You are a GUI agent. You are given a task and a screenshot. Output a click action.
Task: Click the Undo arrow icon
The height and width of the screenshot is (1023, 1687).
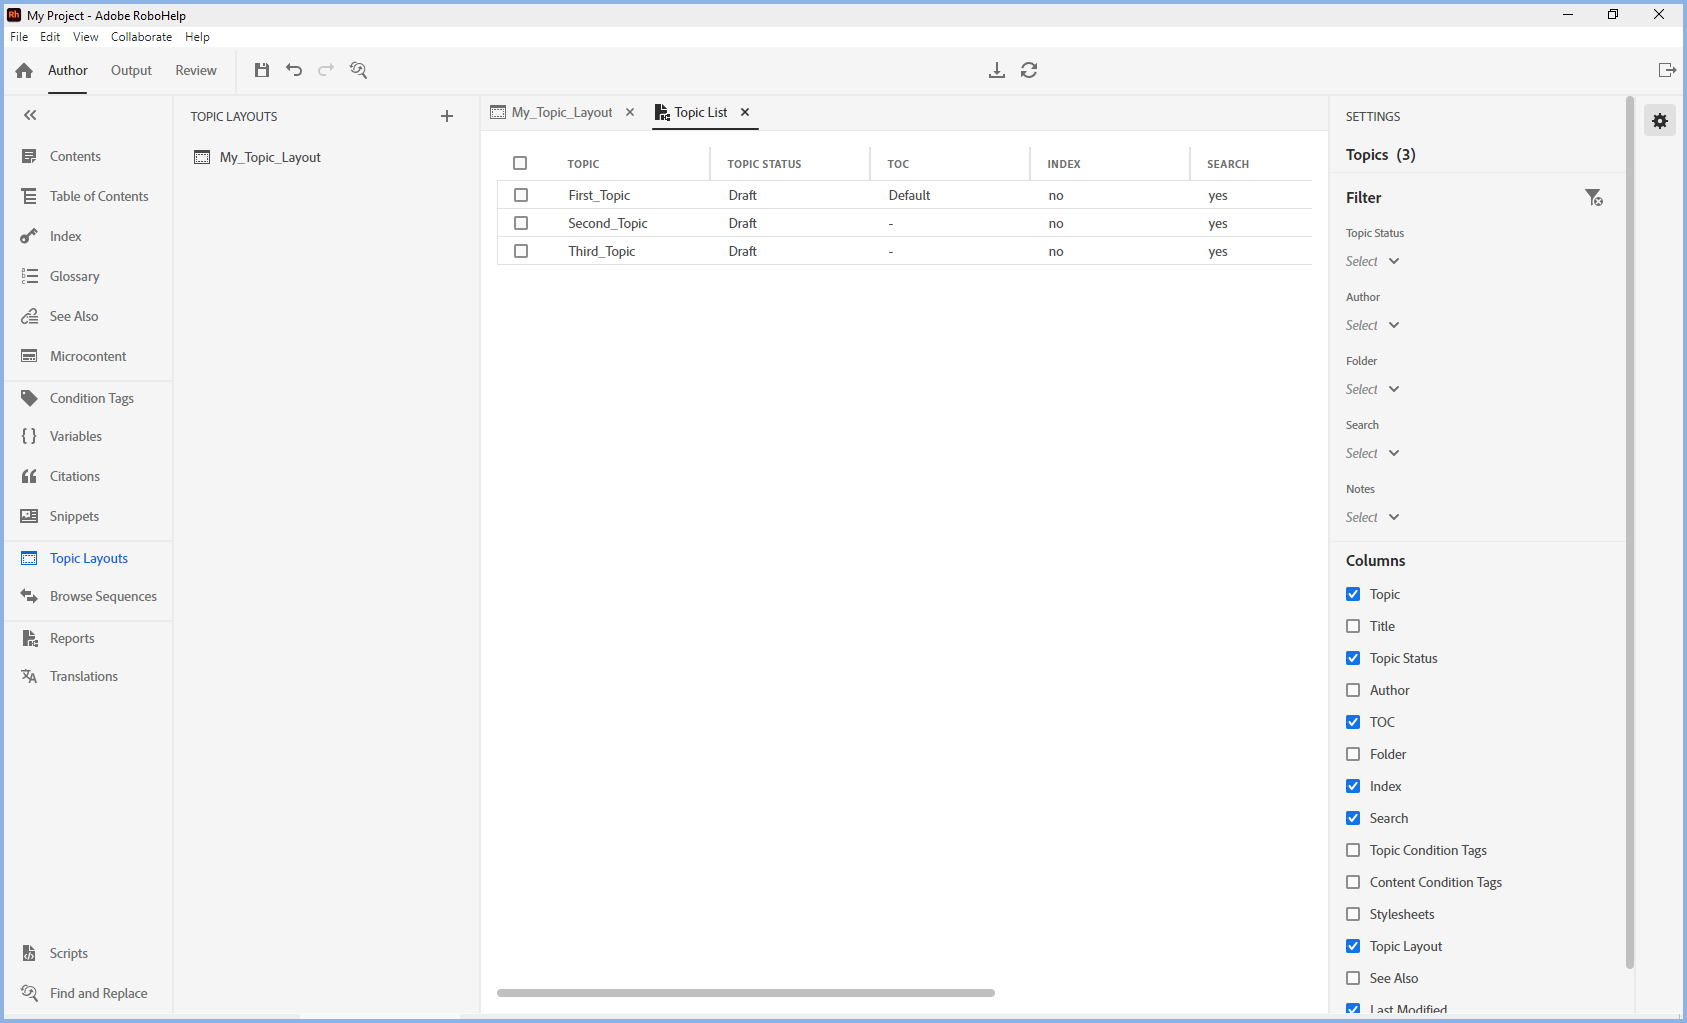294,70
